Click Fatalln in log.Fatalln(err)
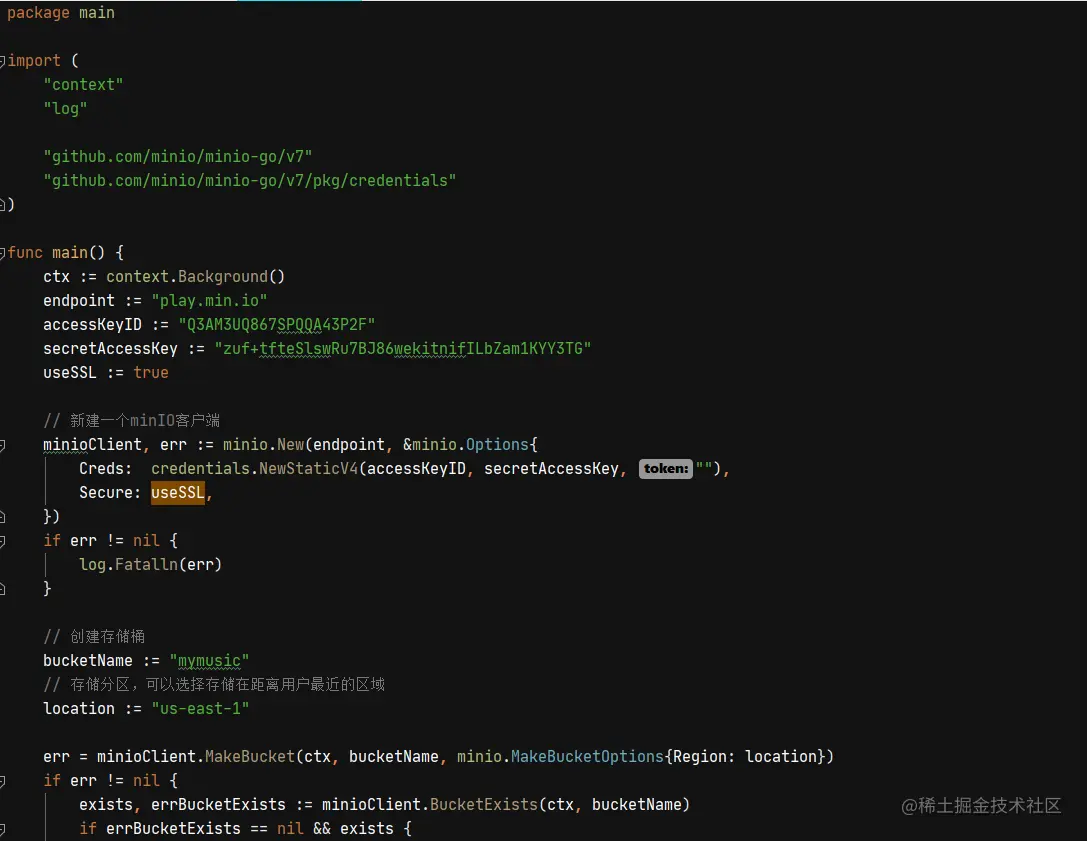 pos(146,565)
